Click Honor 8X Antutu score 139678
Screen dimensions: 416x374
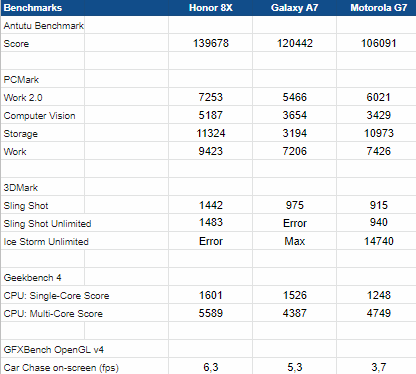pos(211,43)
